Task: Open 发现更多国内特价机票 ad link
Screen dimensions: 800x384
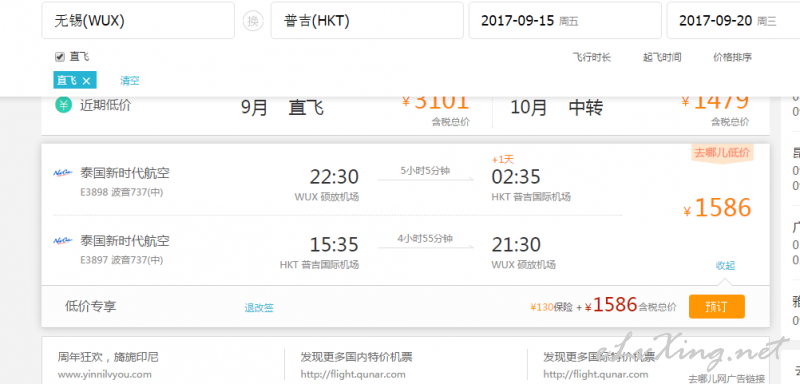Action: coord(356,357)
